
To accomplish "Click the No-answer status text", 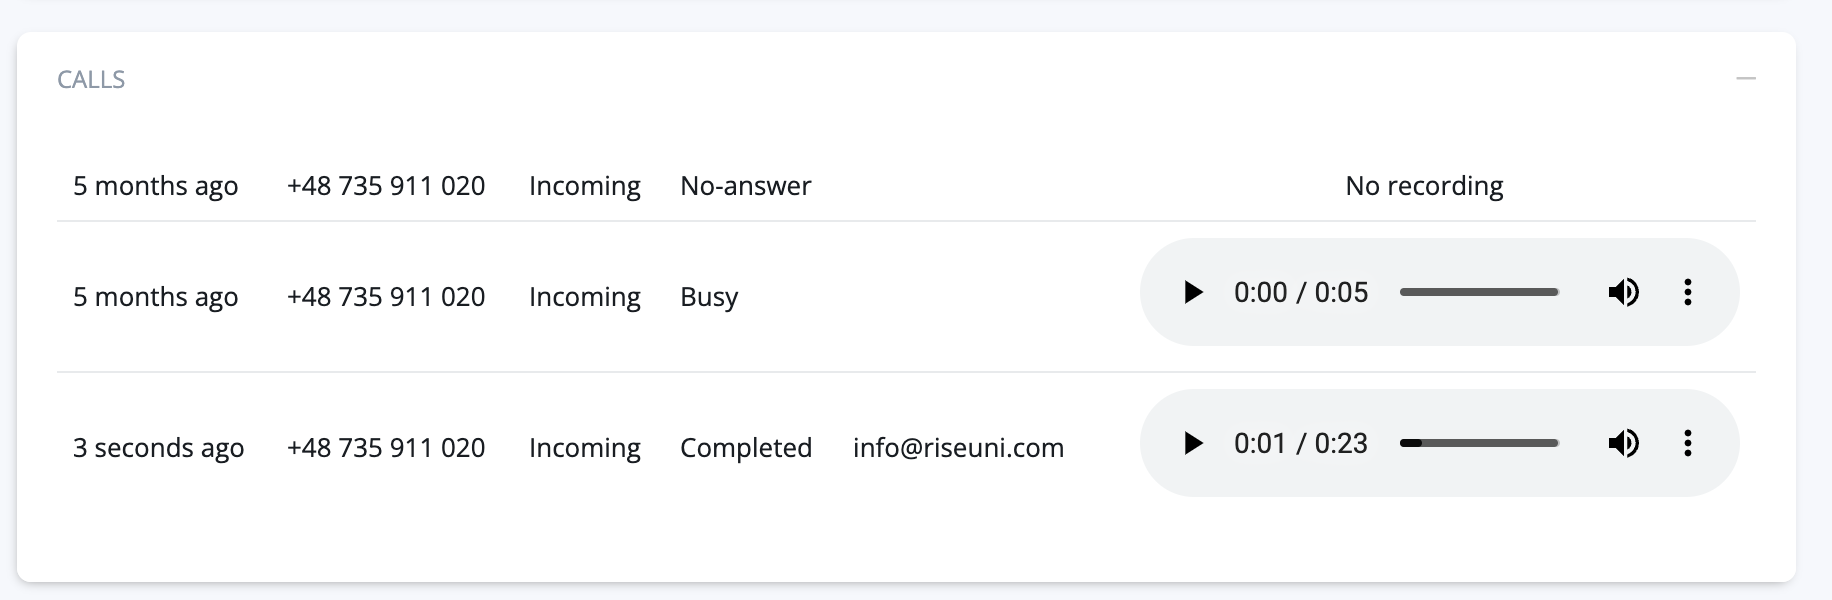I will click(x=746, y=186).
